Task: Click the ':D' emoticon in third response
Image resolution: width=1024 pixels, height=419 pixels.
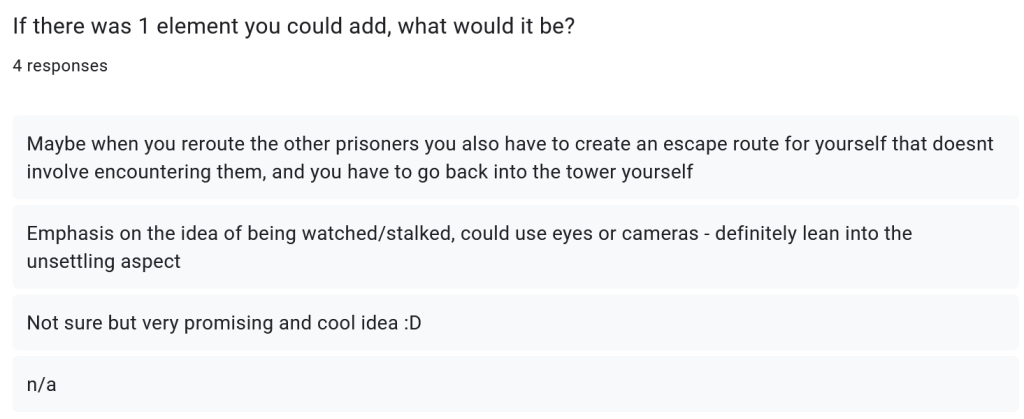Action: 412,323
